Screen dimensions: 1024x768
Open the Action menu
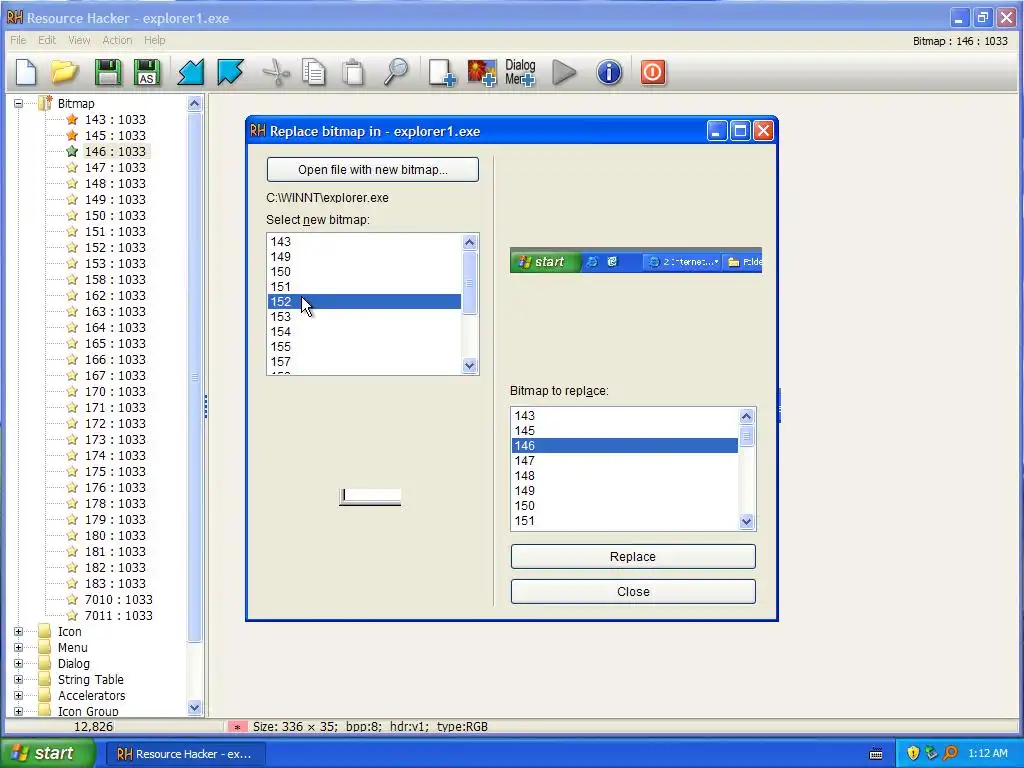[x=117, y=40]
